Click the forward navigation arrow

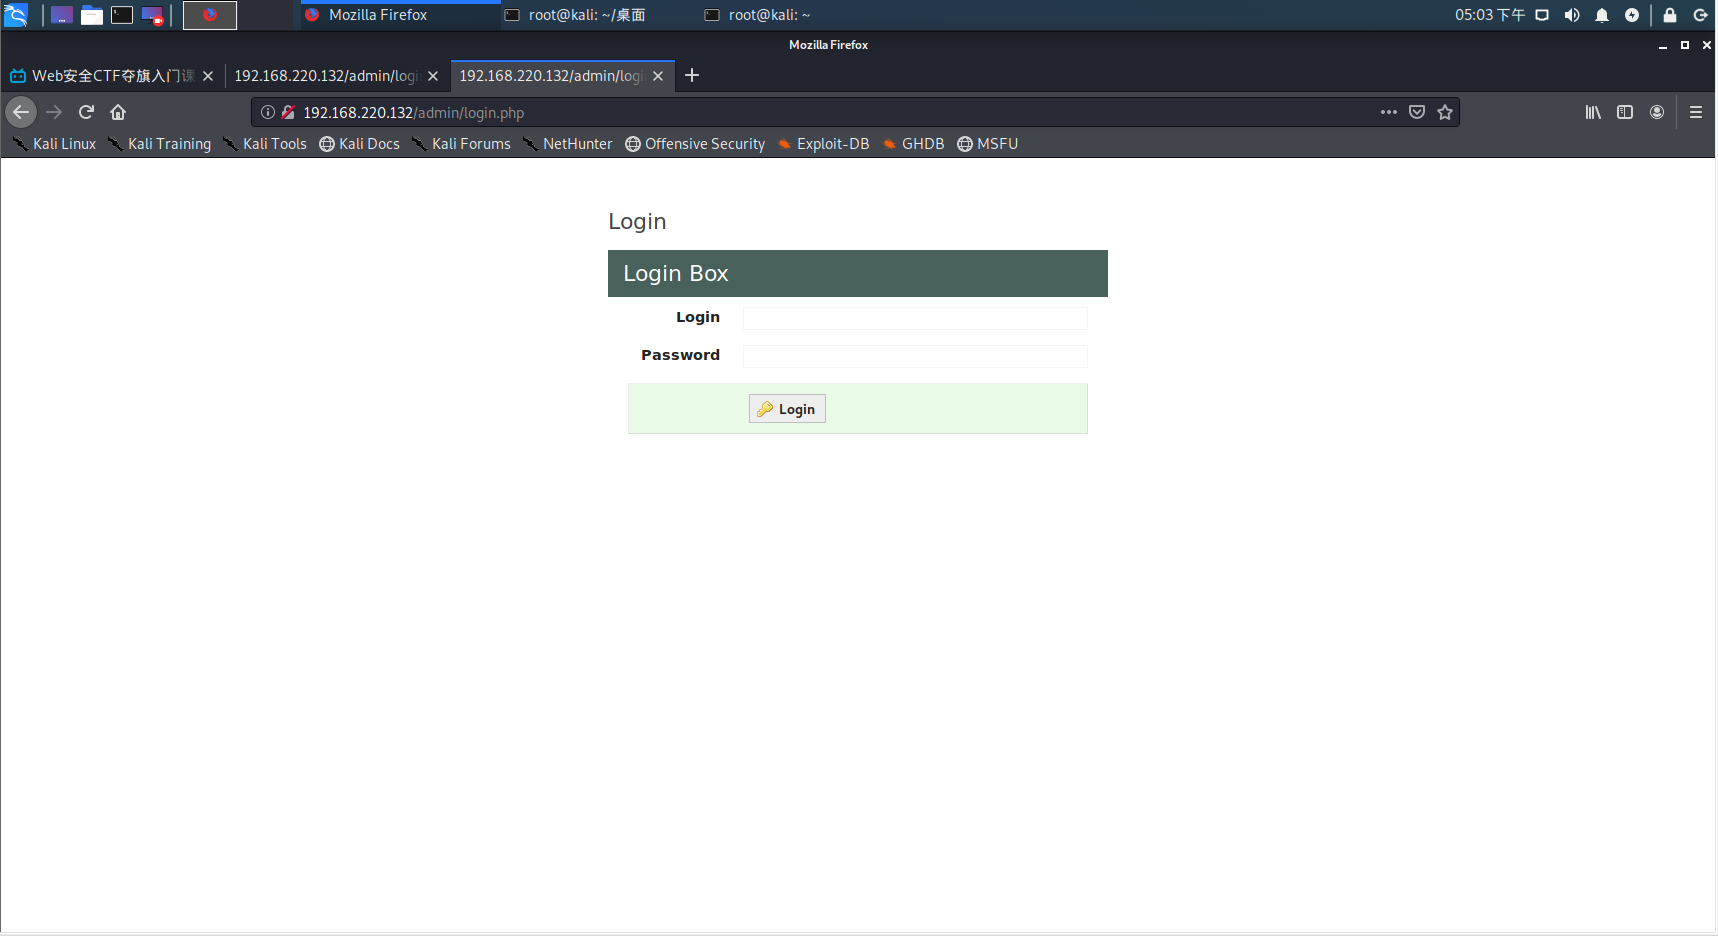[54, 112]
